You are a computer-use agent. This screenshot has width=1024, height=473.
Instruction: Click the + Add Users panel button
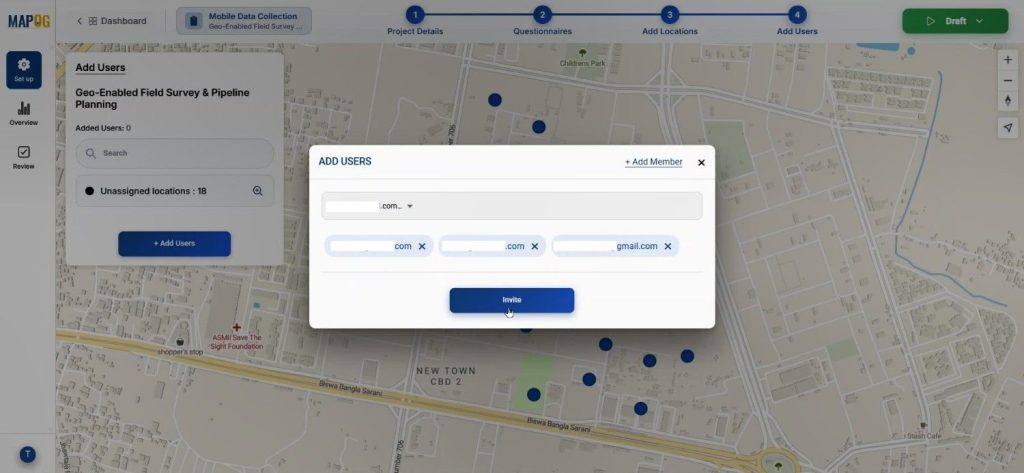174,244
